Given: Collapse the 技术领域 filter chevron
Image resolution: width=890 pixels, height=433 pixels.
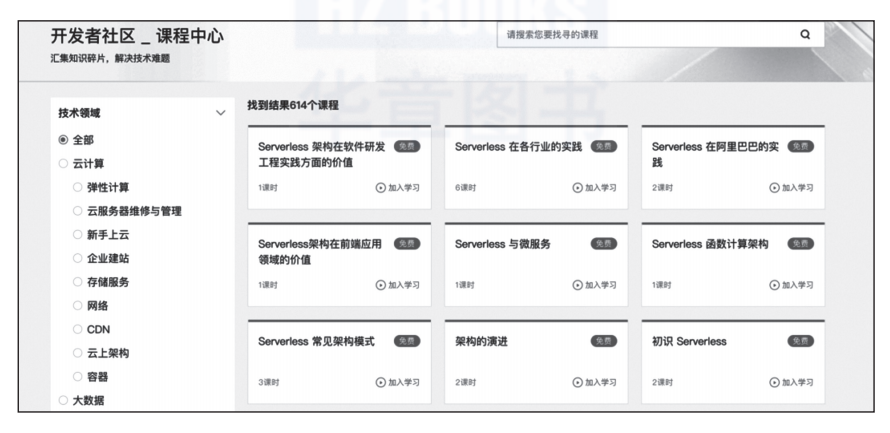Looking at the screenshot, I should (221, 113).
